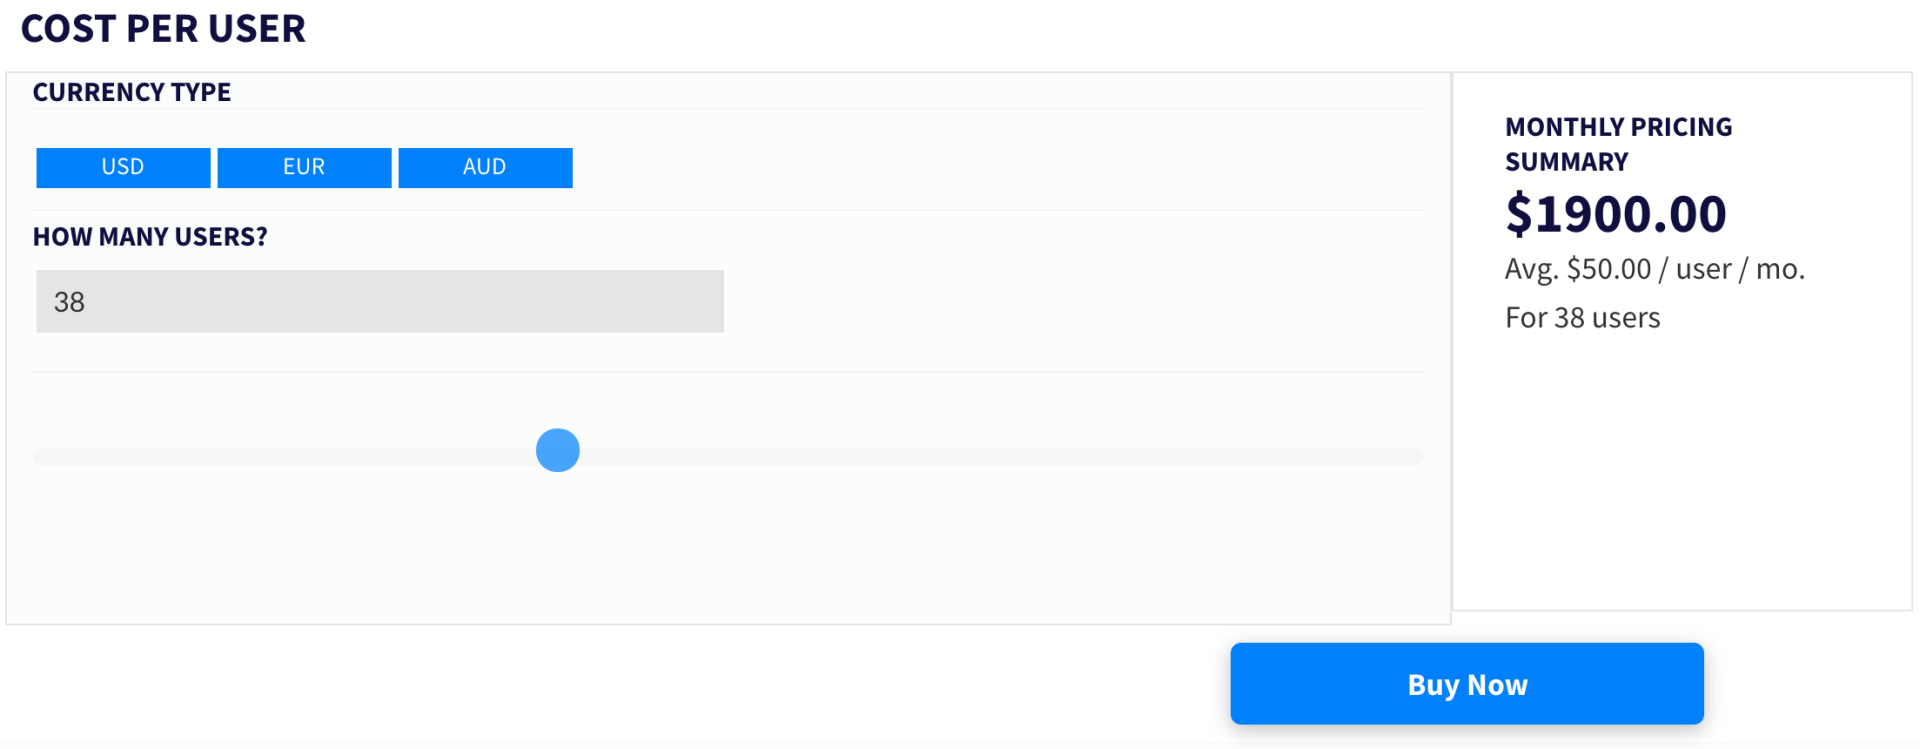Click the blue slider handle

click(x=557, y=450)
